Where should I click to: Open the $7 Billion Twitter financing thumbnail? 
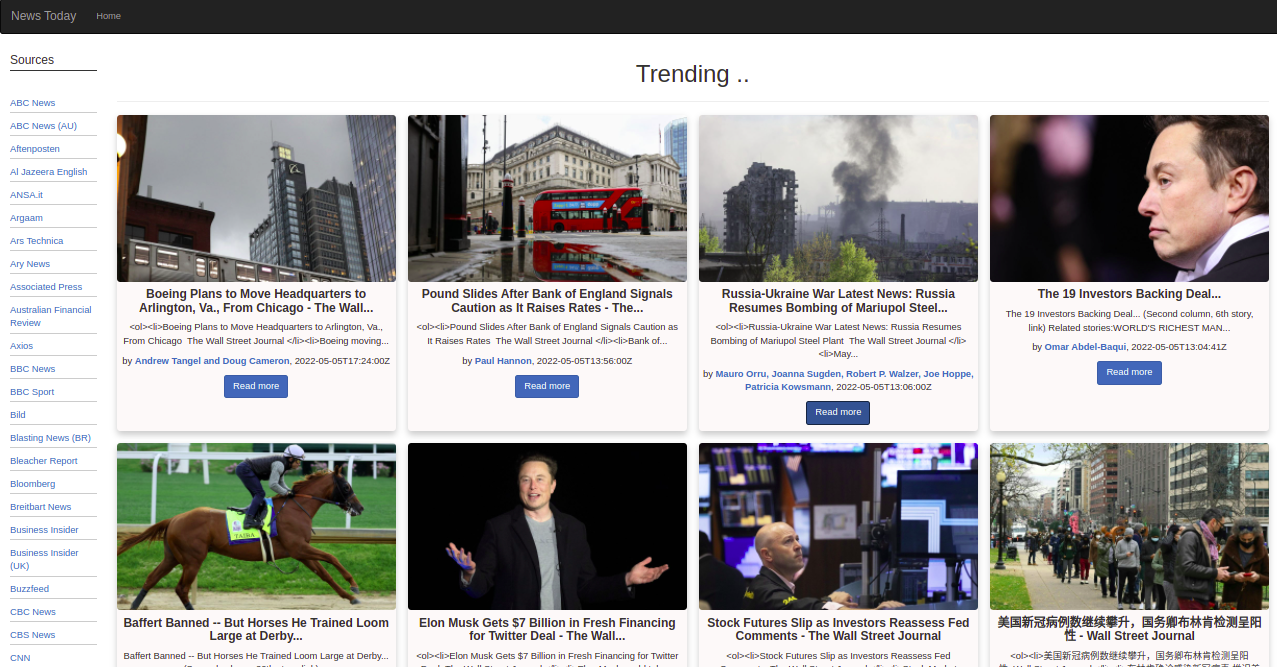(547, 526)
